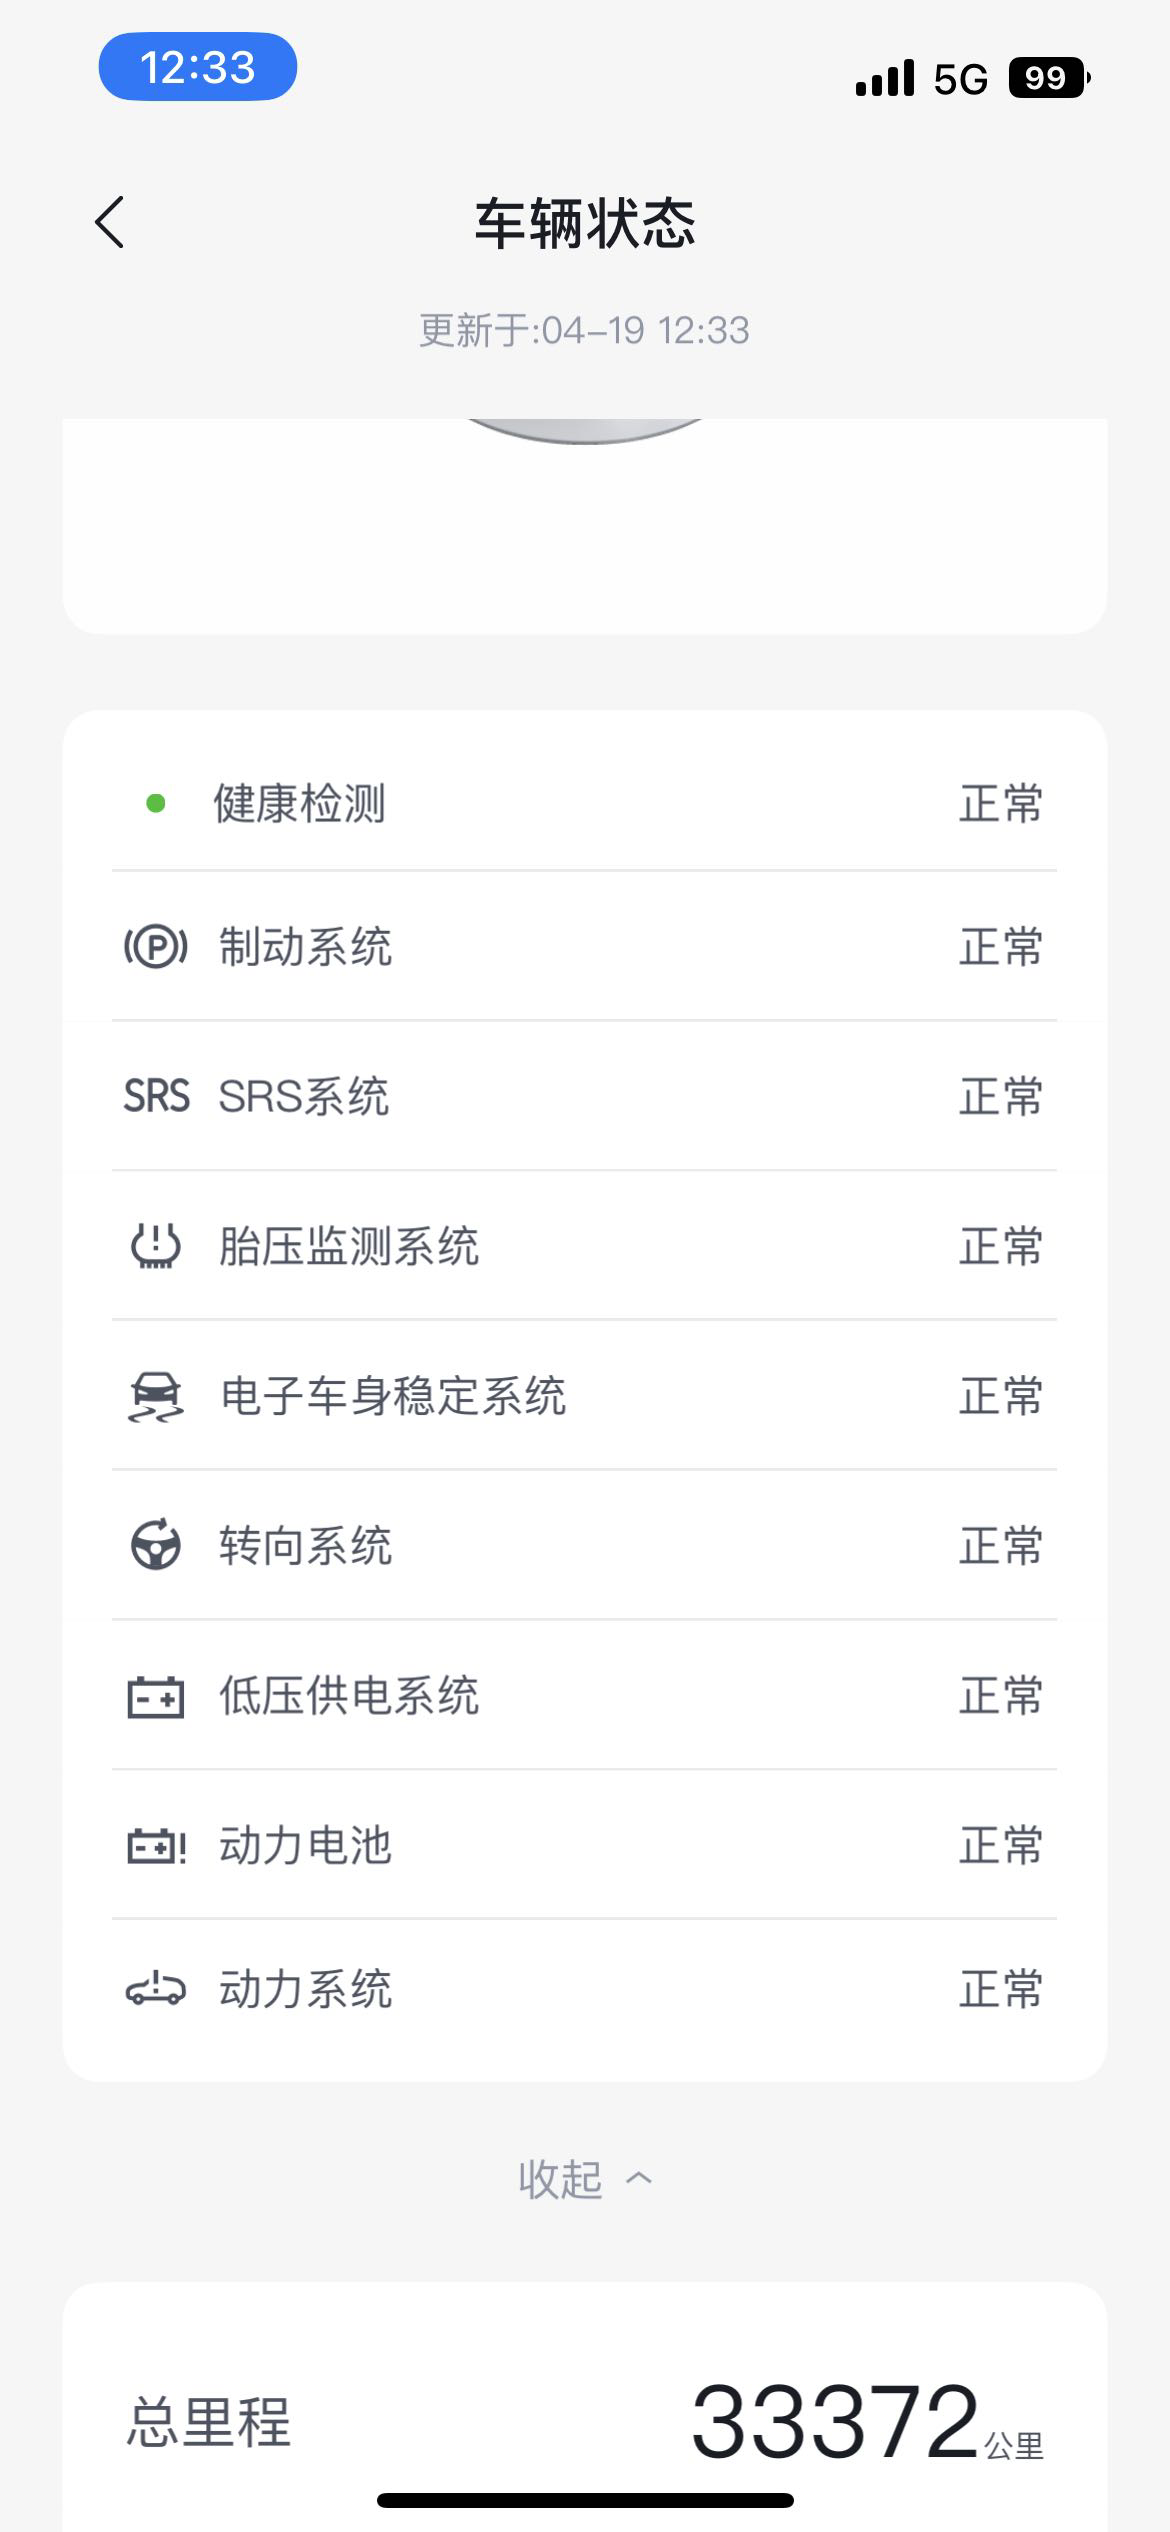This screenshot has height=2532, width=1170.
Task: Tap the 正常 status beside 动力电池
Action: [1000, 1846]
